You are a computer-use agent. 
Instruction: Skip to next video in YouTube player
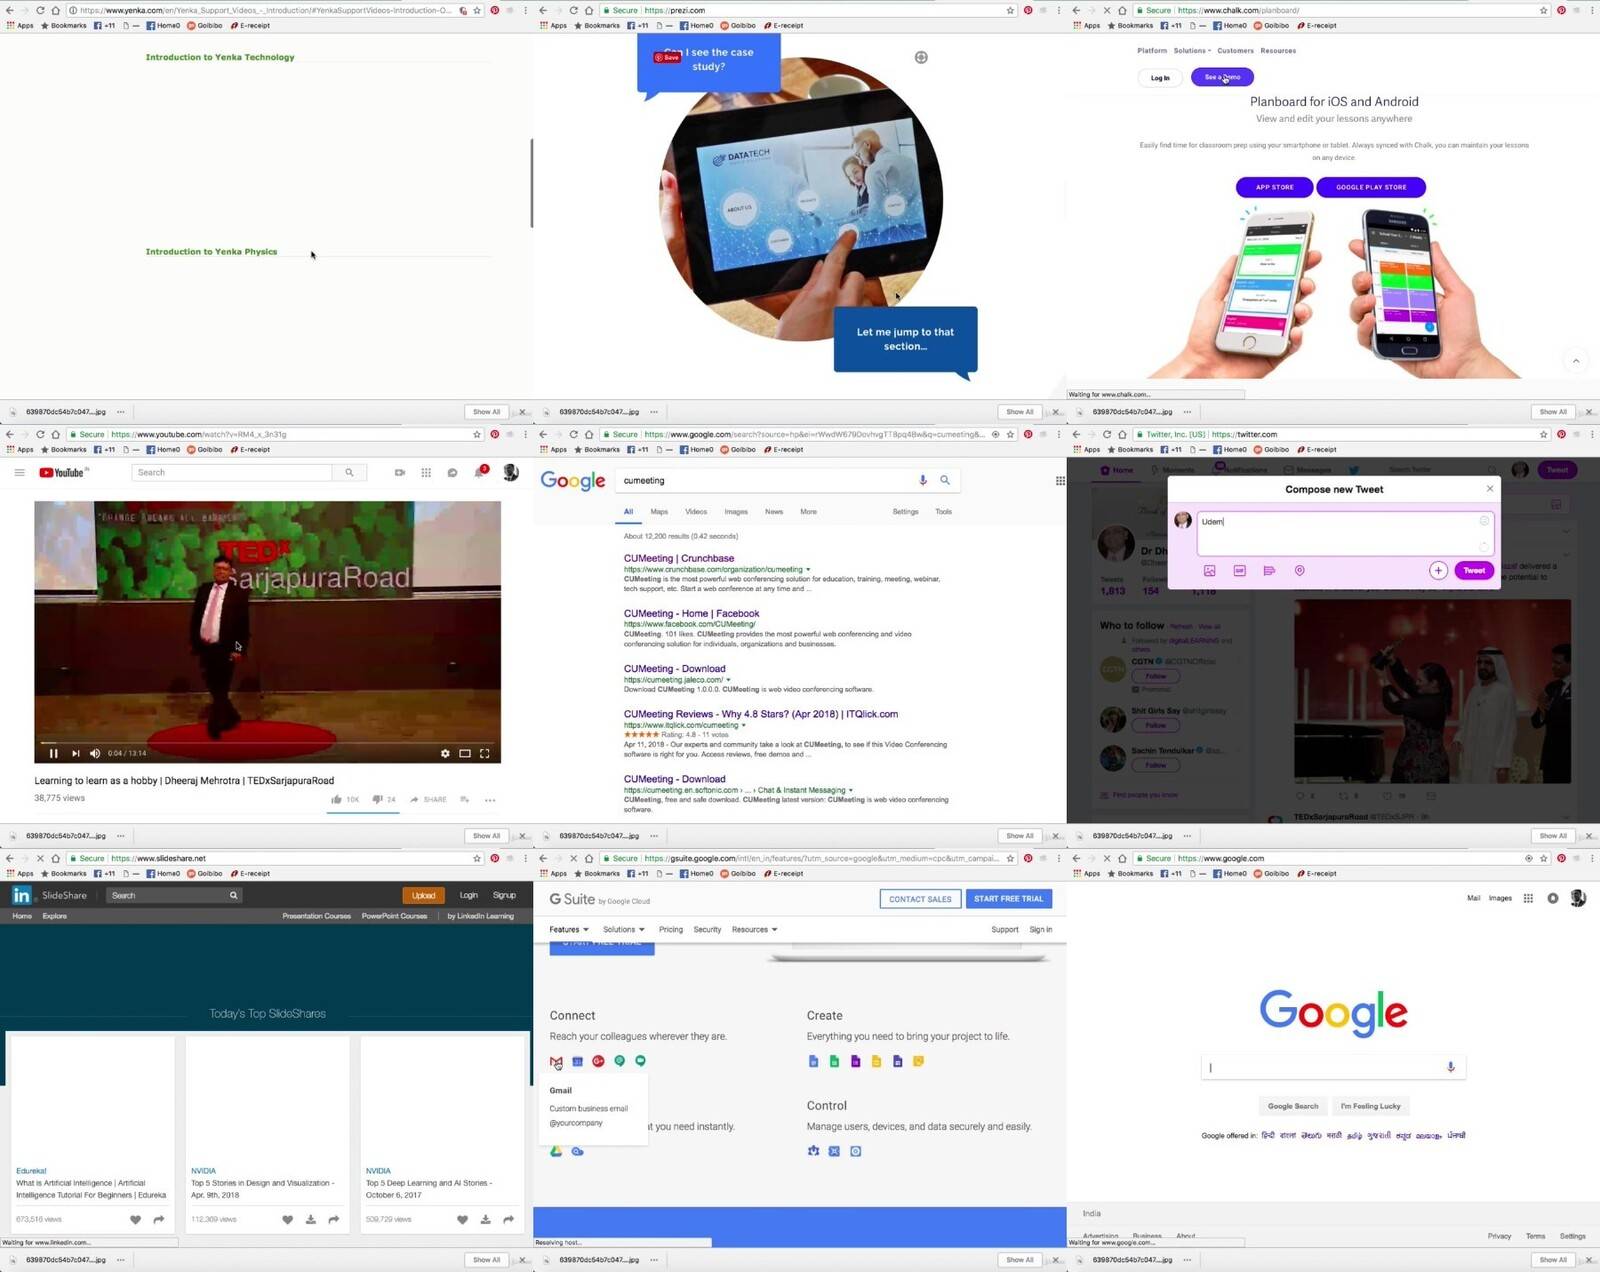[x=75, y=753]
